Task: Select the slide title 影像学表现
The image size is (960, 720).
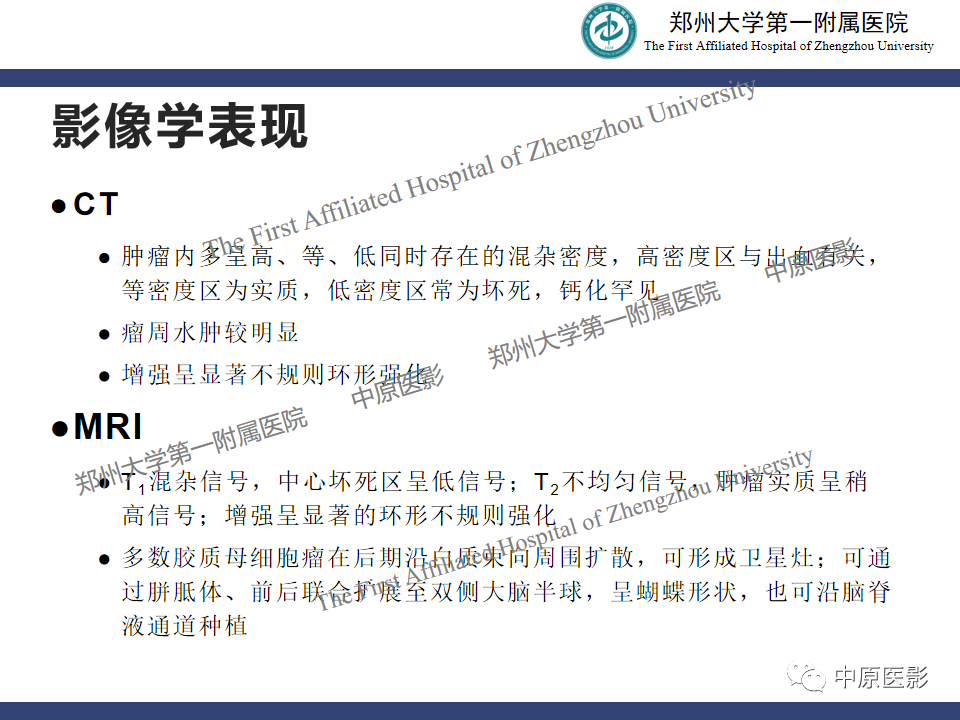Action: 179,126
